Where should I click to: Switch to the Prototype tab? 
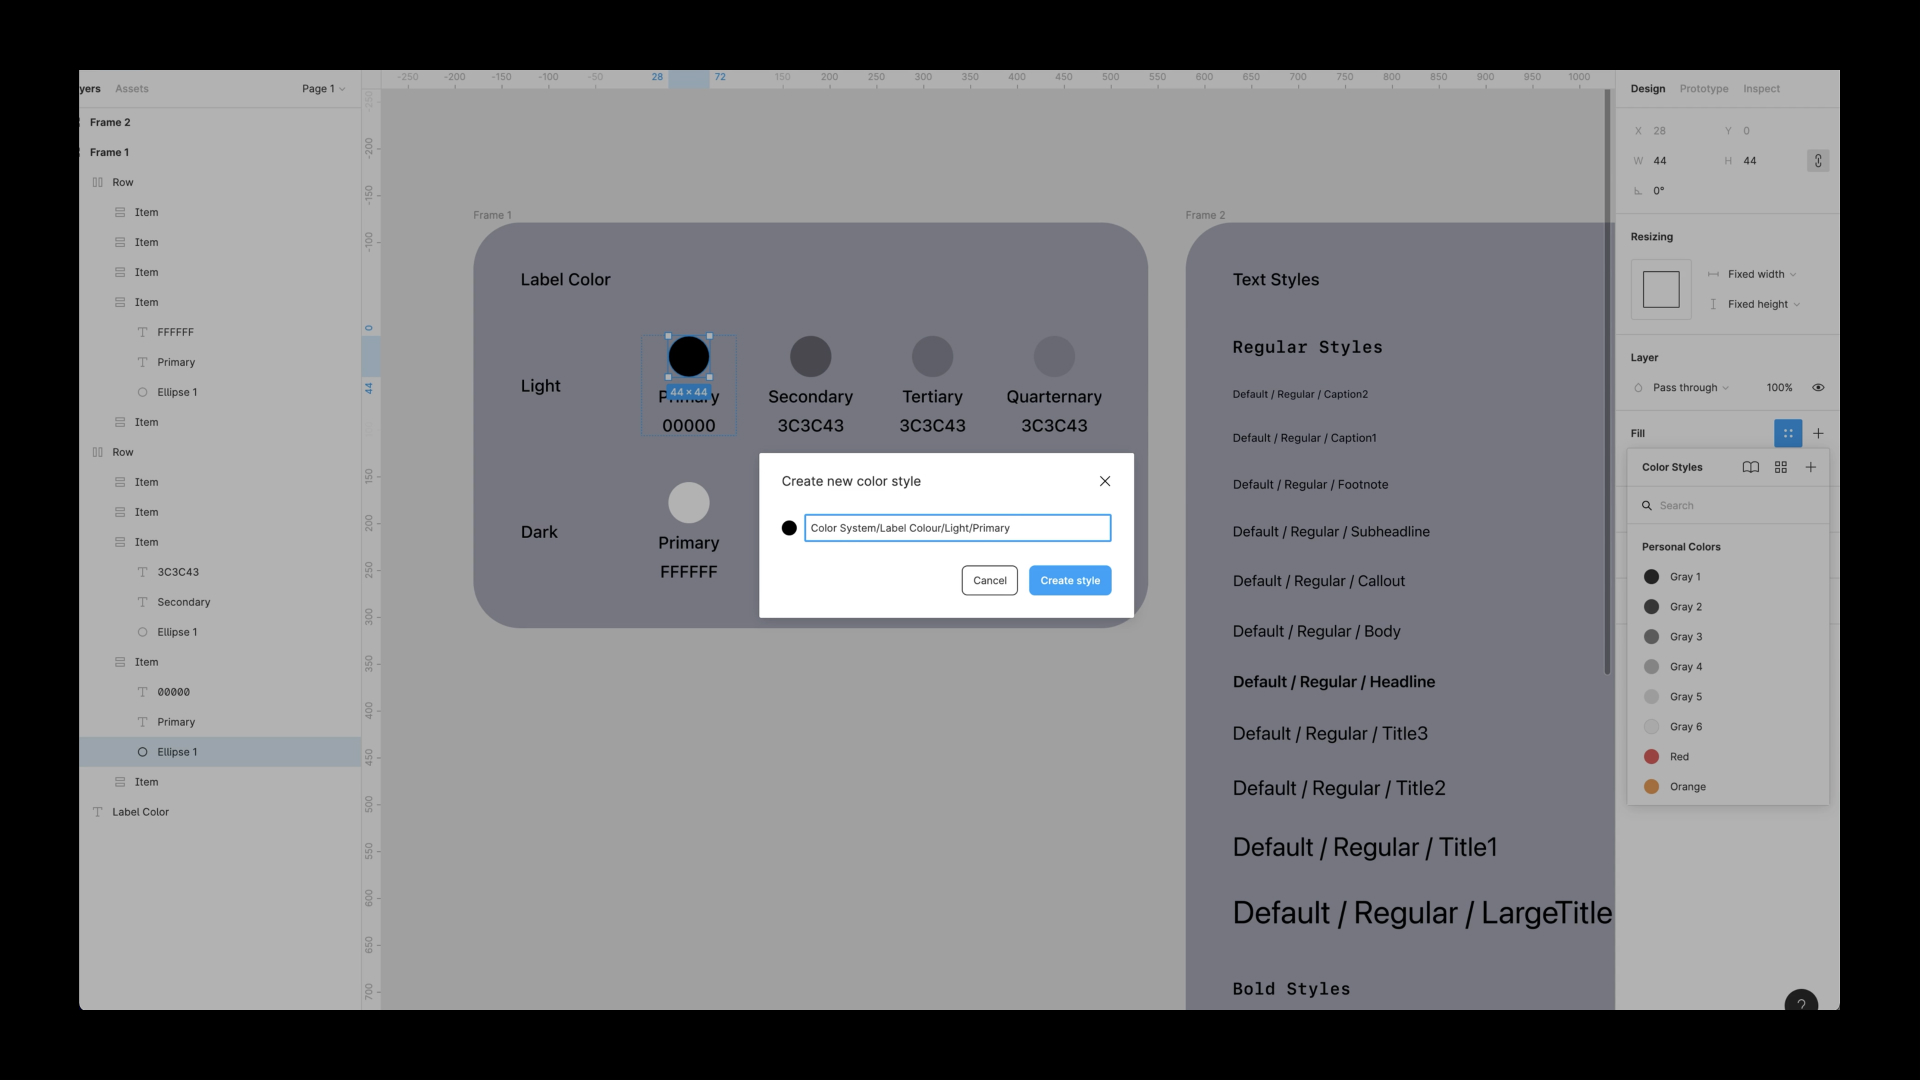coord(1704,88)
